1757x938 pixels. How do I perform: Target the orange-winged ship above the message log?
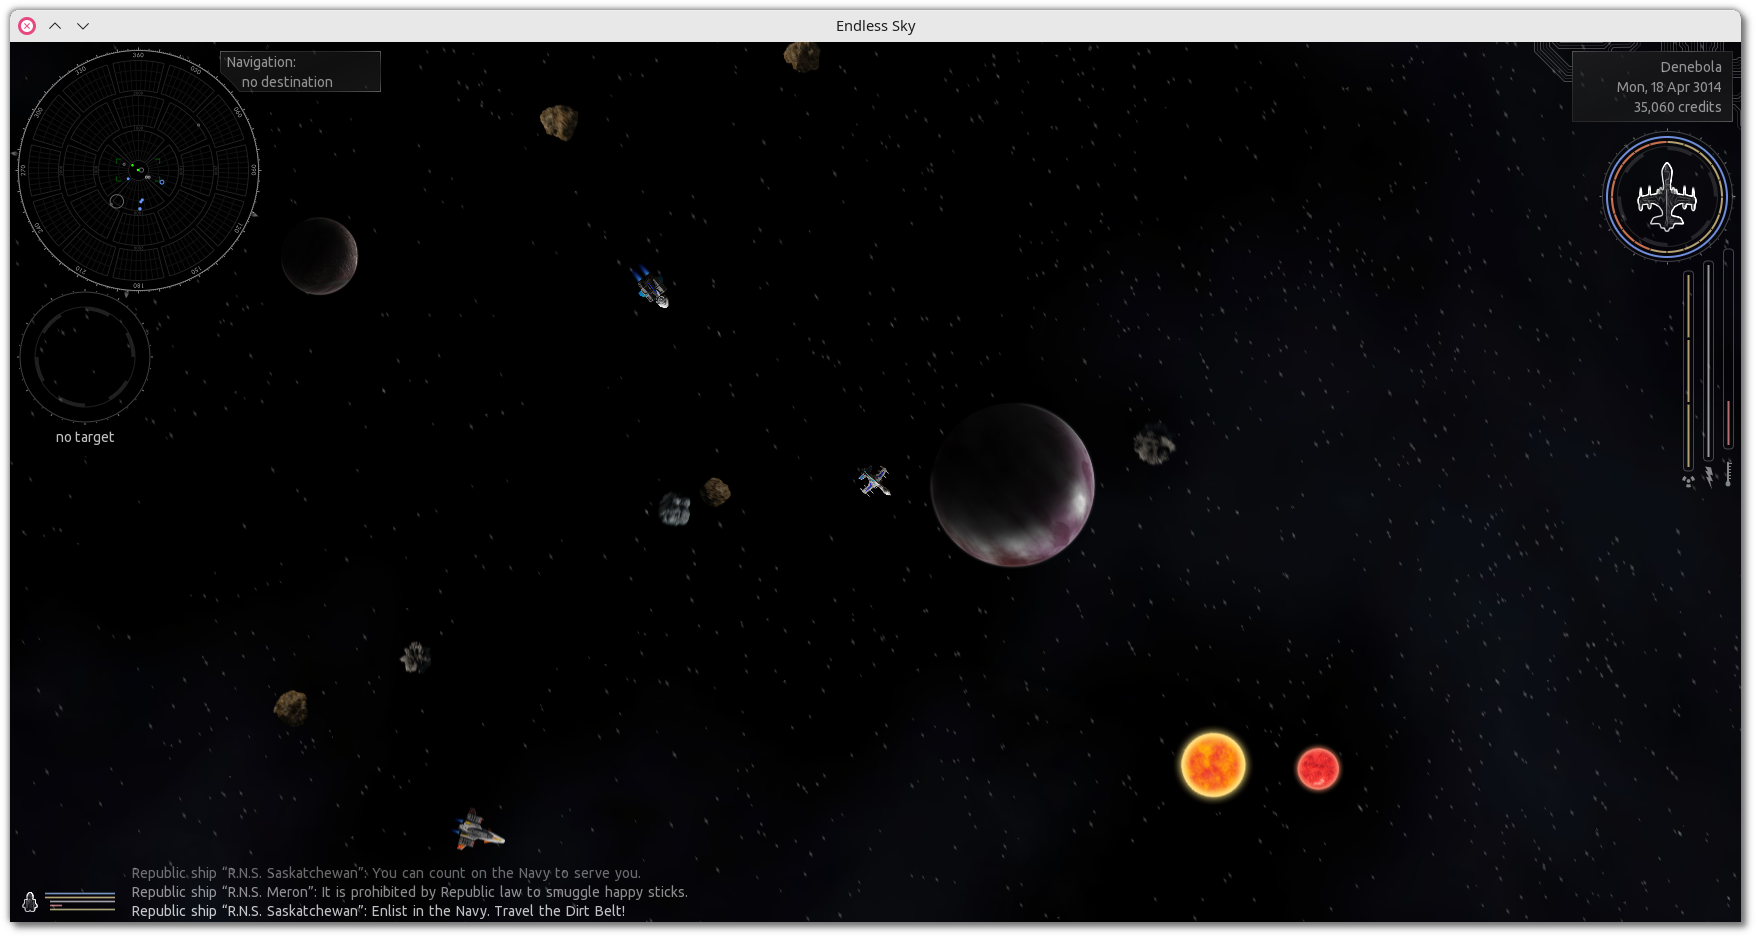tap(479, 830)
